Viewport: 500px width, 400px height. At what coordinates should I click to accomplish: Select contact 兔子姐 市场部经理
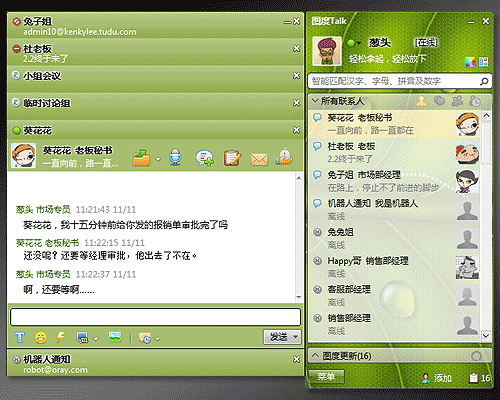pyautogui.click(x=395, y=181)
